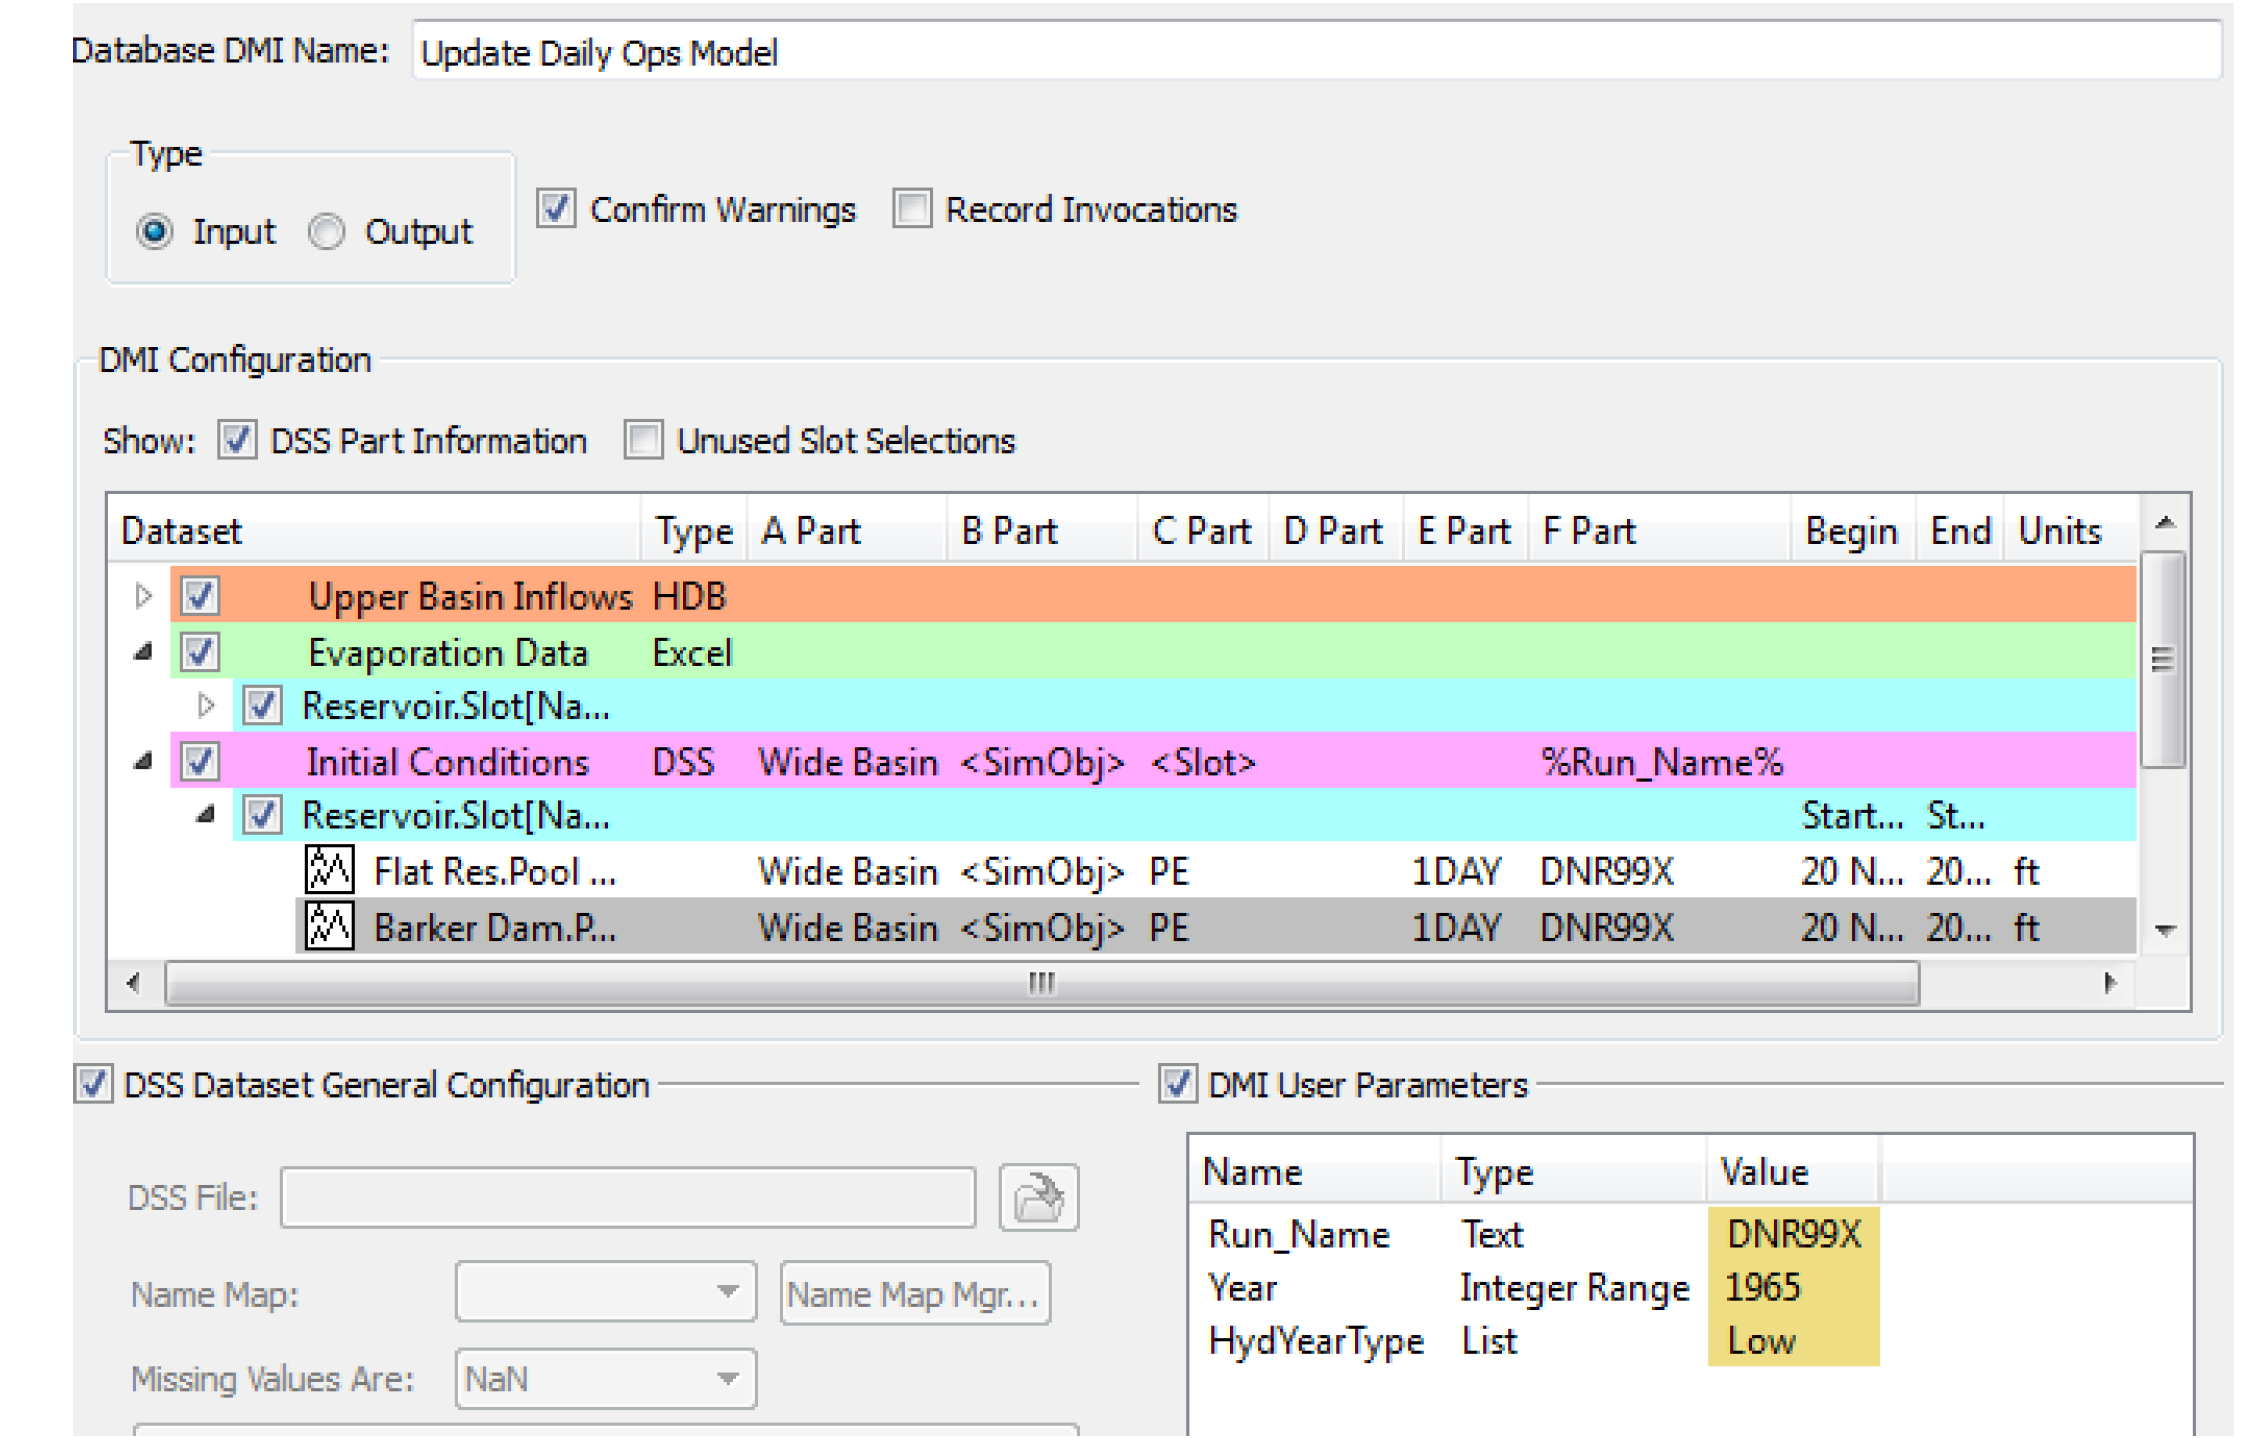Click the horizontal scroll left arrow
2244x1438 pixels.
[x=134, y=983]
